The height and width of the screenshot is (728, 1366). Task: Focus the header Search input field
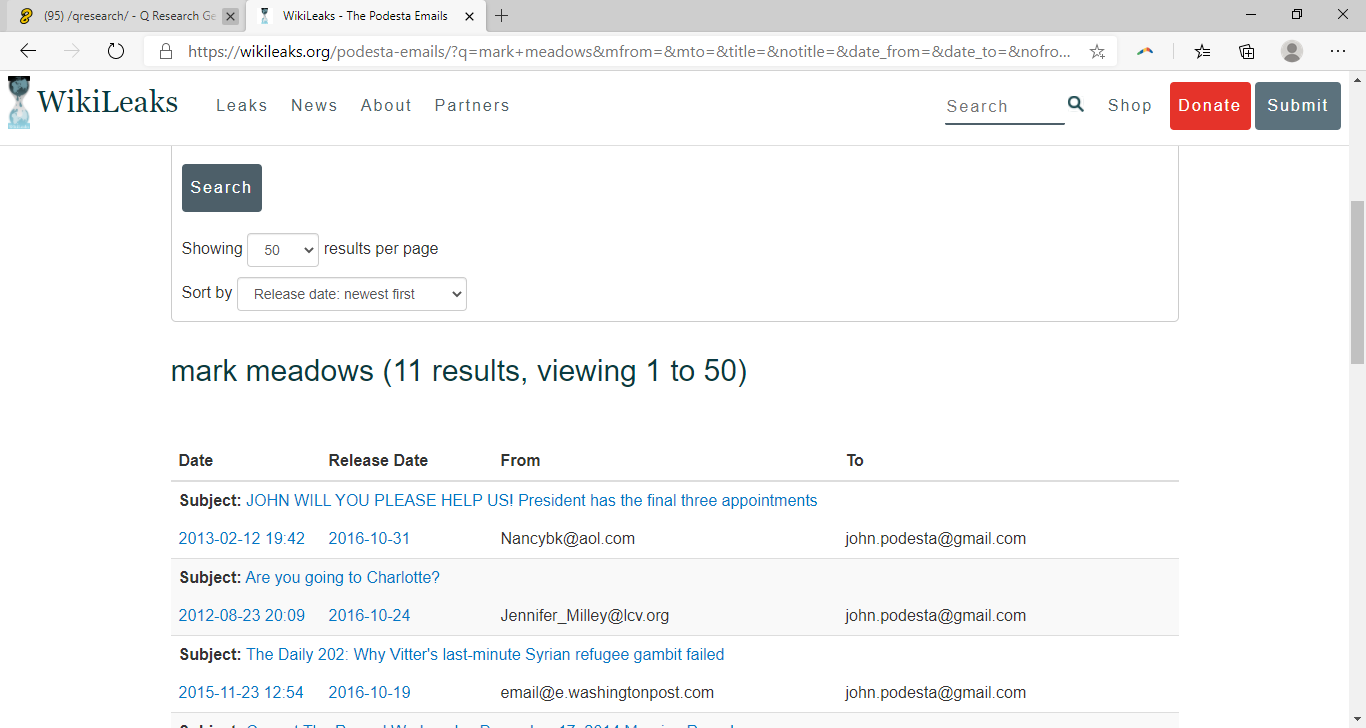1004,106
